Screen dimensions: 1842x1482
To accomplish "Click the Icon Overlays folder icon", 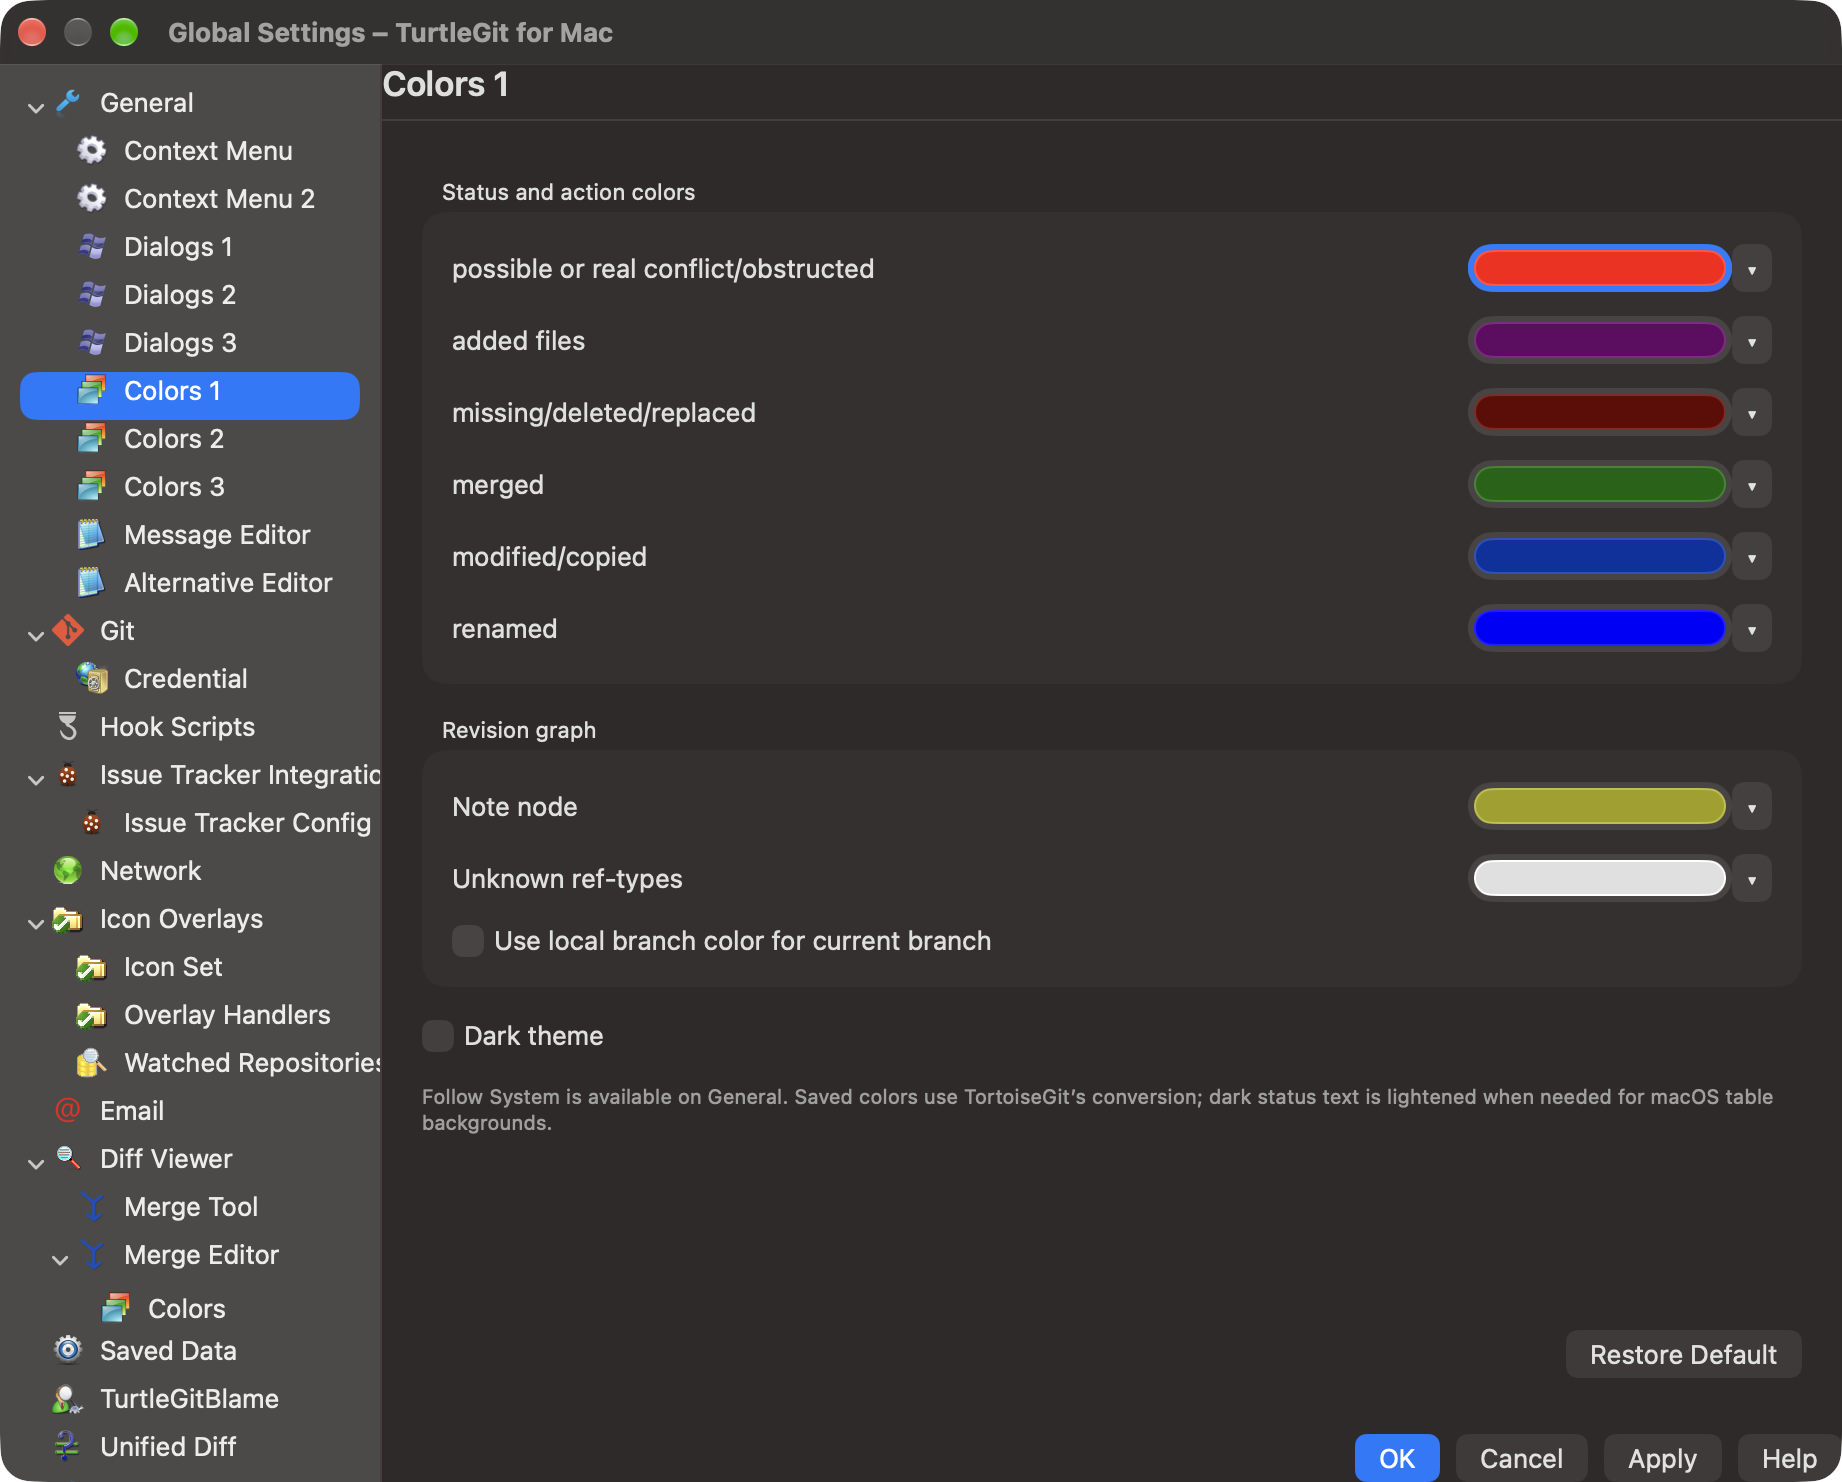I will click(x=68, y=918).
